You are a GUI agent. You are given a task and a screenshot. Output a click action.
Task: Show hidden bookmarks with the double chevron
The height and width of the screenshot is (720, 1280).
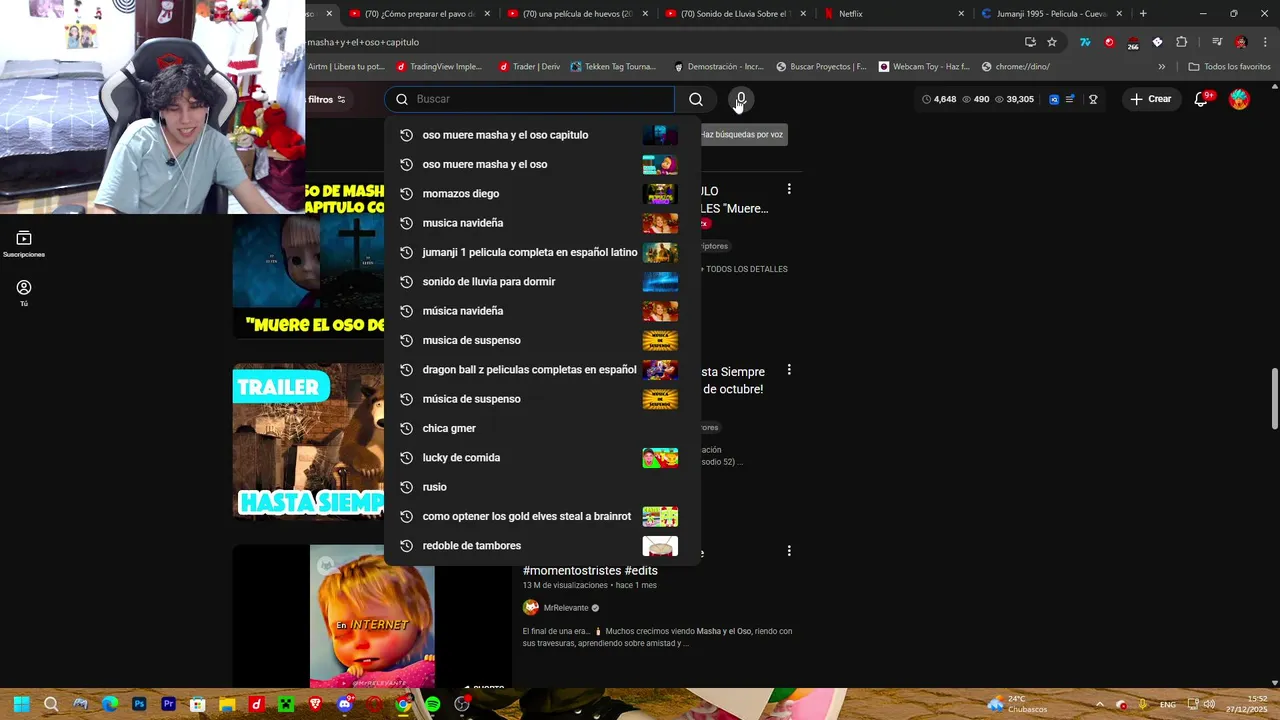(x=1161, y=66)
